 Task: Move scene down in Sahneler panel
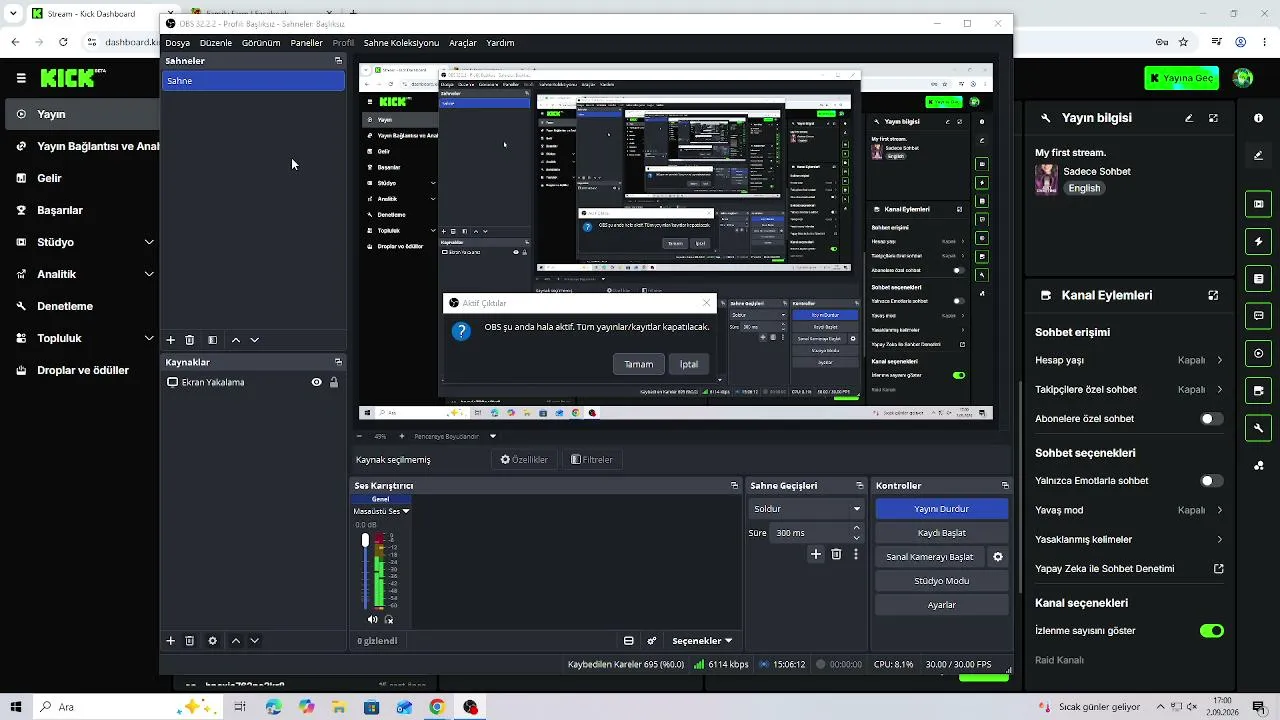[254, 340]
